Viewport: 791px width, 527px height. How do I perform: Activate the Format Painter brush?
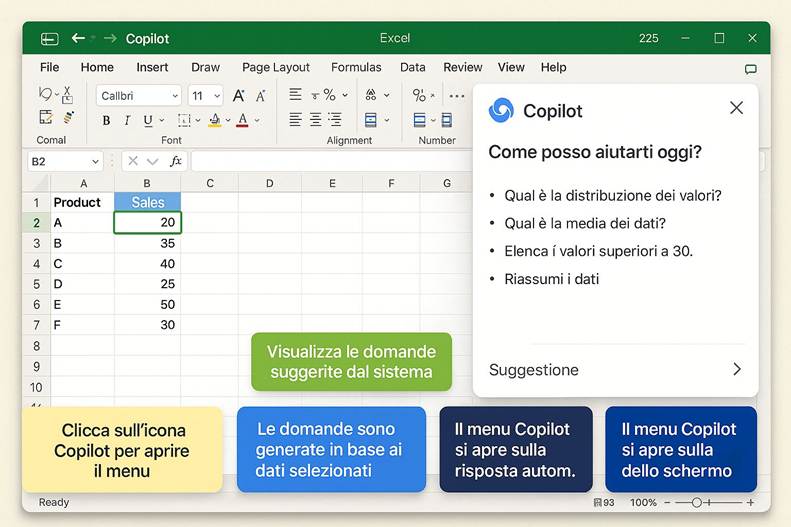pyautogui.click(x=69, y=118)
